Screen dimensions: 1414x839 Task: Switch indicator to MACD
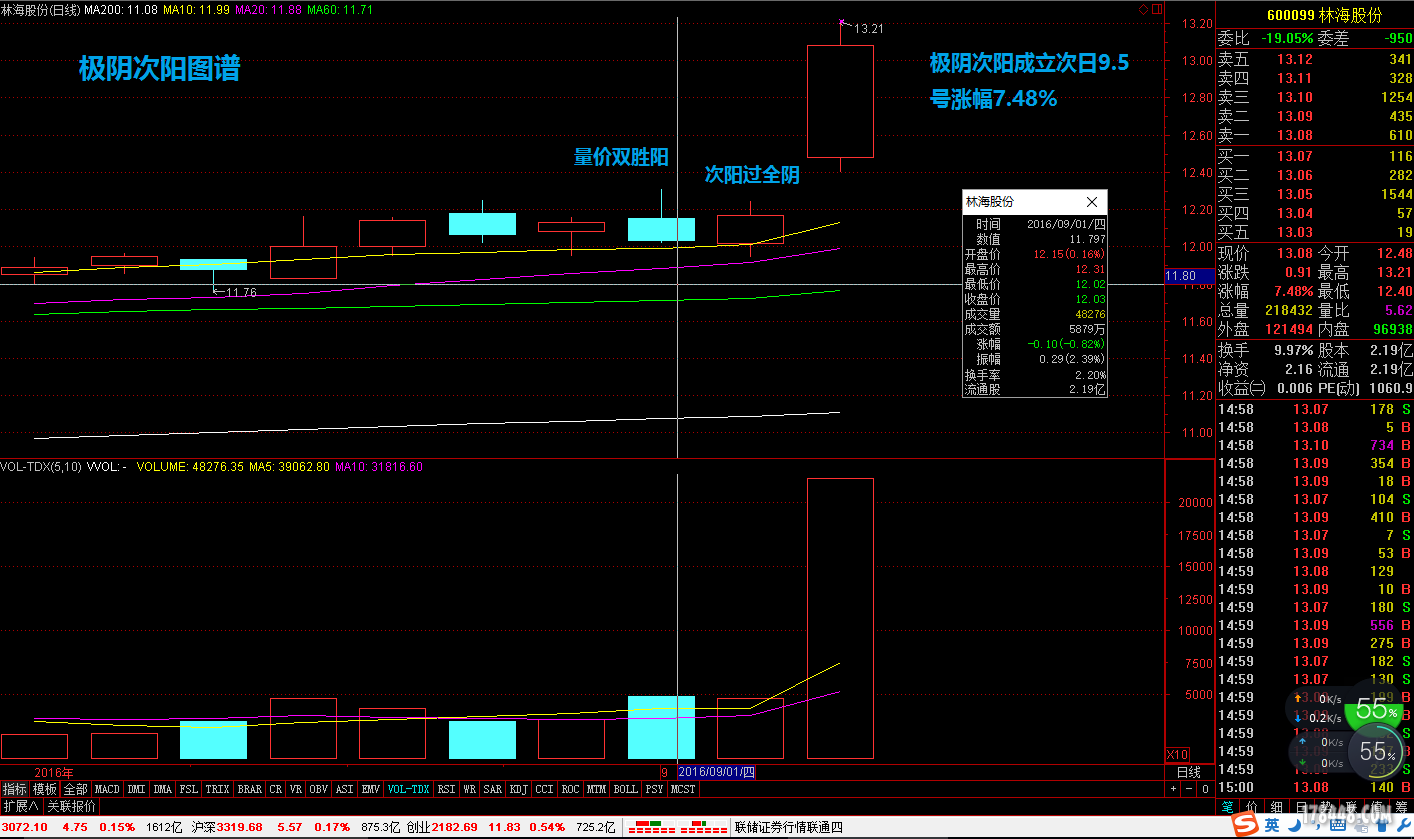tap(107, 789)
